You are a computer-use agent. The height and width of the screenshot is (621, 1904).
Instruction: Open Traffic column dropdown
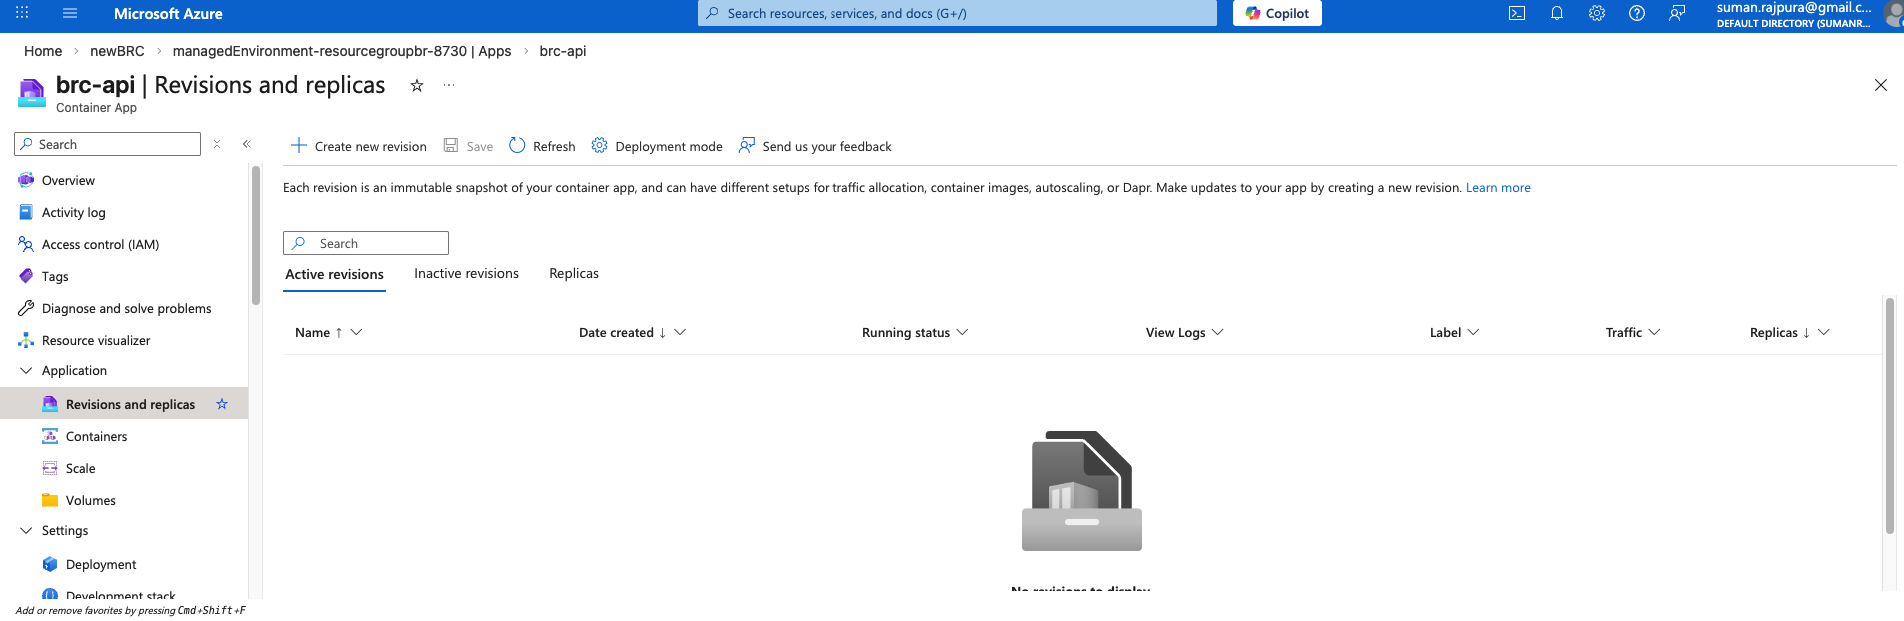click(1654, 332)
